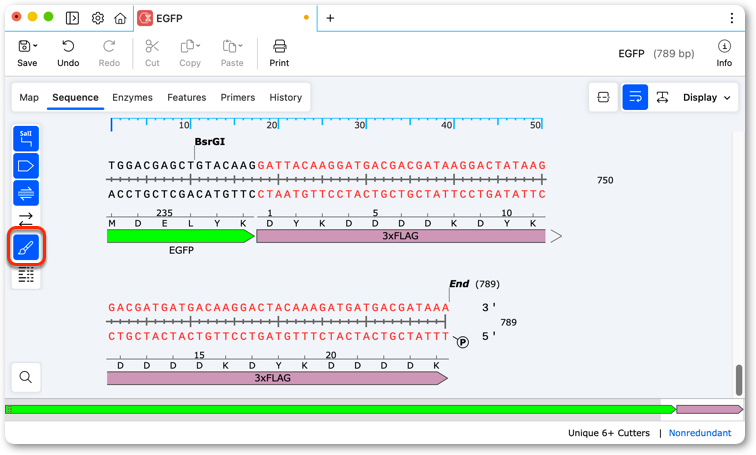Switch to the Primers tab
This screenshot has height=455, width=756.
238,97
